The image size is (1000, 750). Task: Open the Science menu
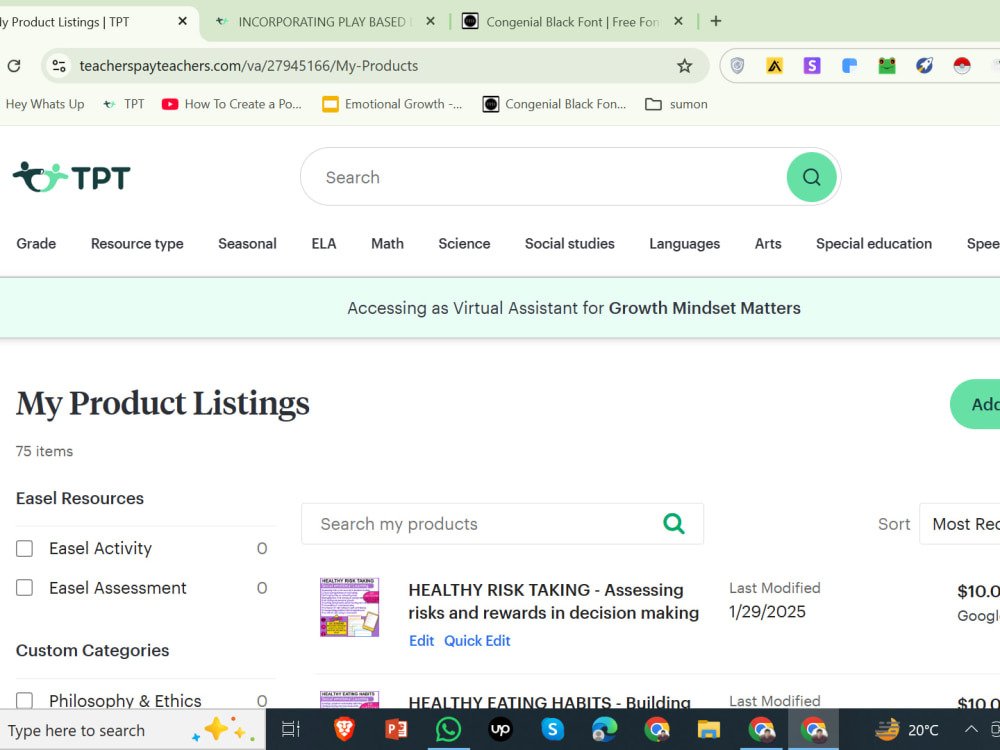pos(464,244)
